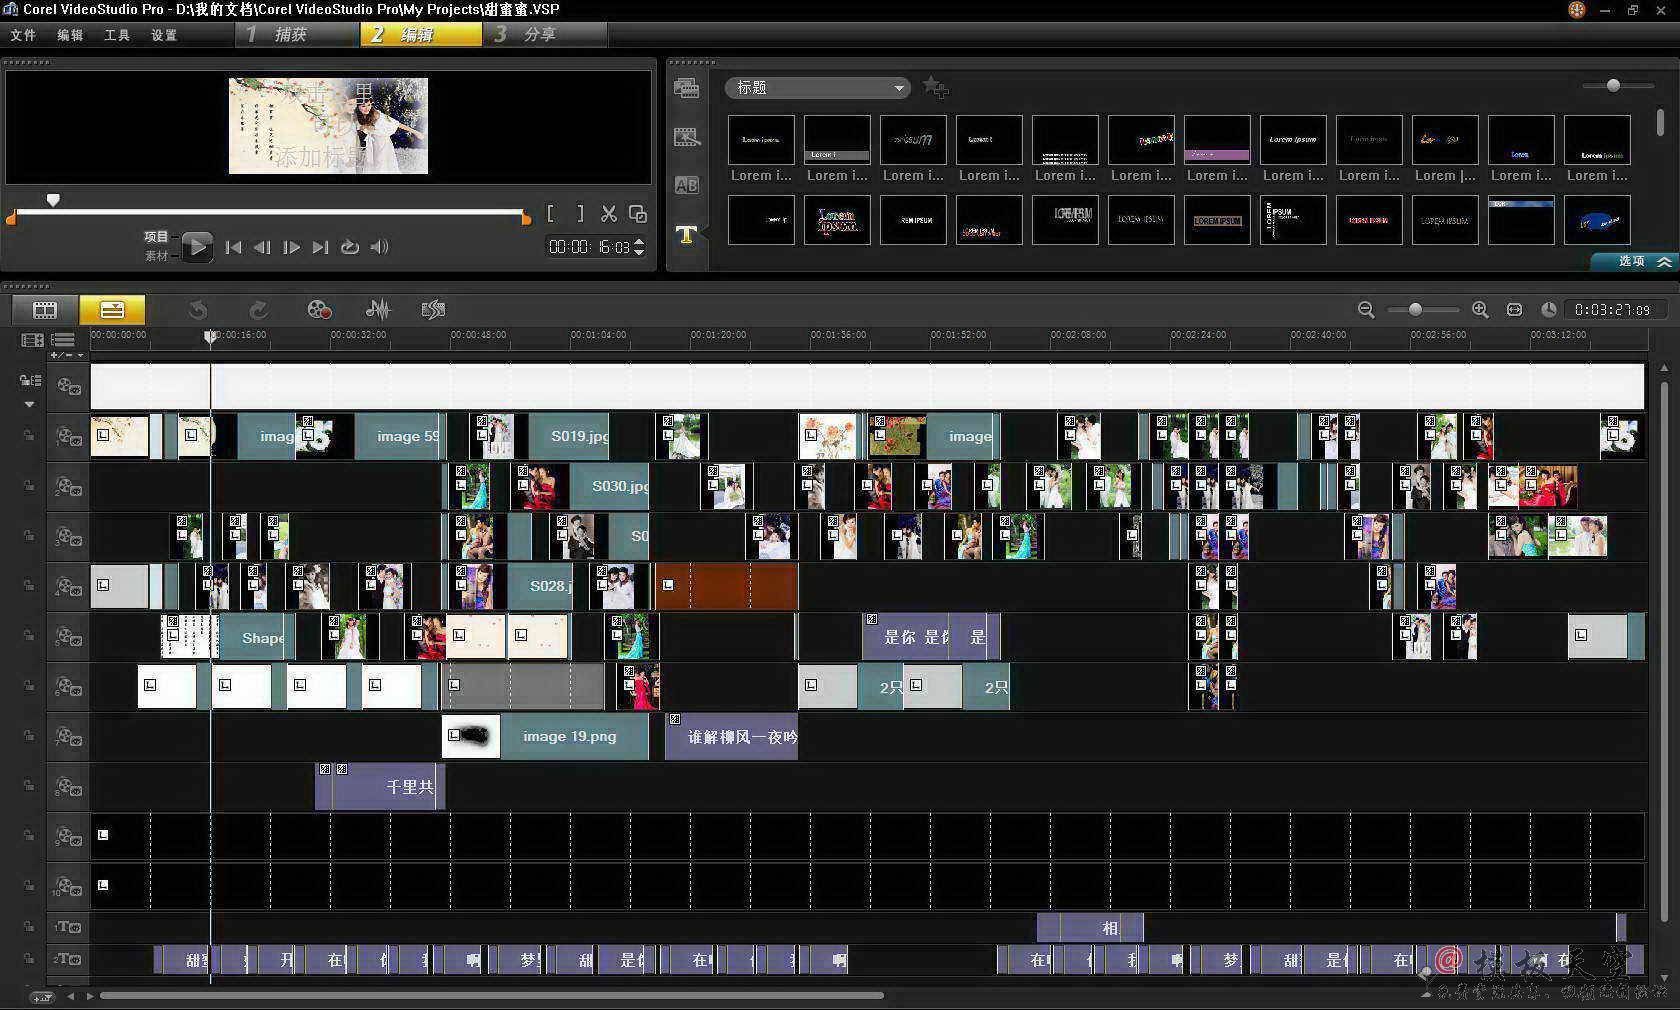
Task: Open the film-strip icon above the AB icon
Action: click(686, 137)
